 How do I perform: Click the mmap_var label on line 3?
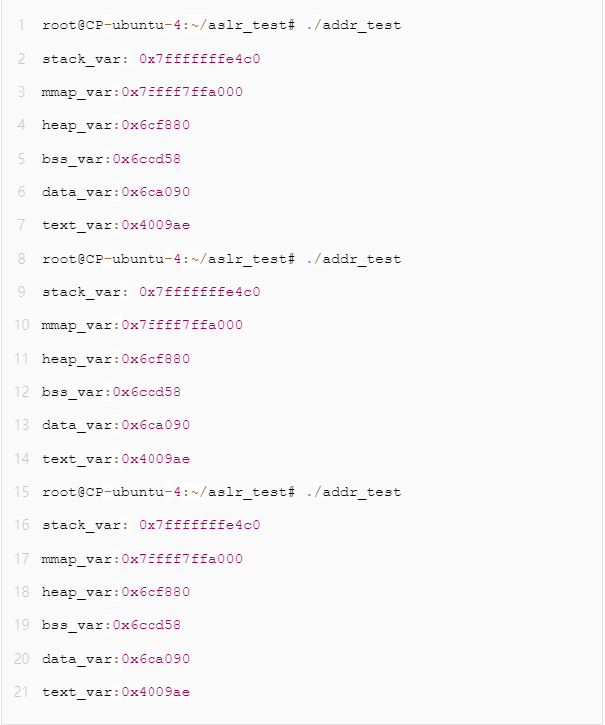pos(78,92)
